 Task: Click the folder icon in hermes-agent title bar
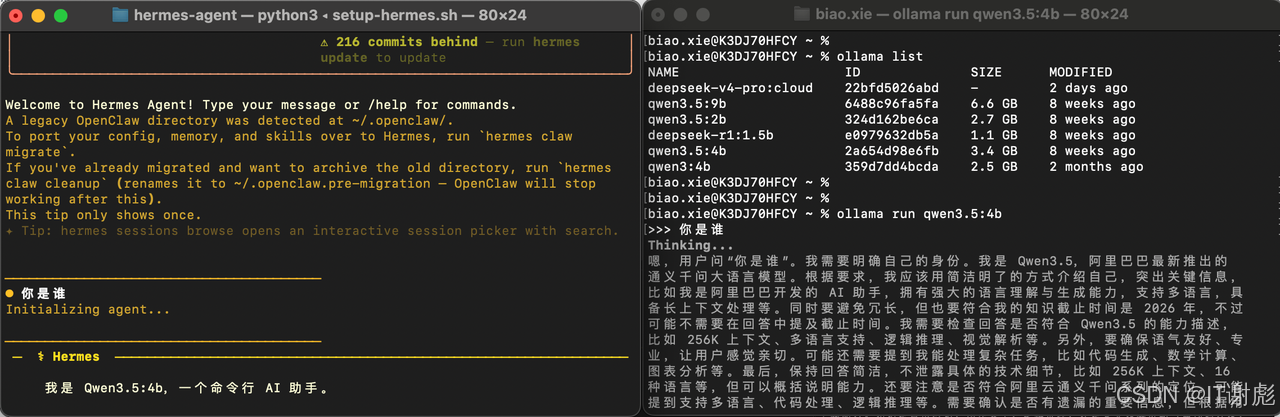point(120,15)
